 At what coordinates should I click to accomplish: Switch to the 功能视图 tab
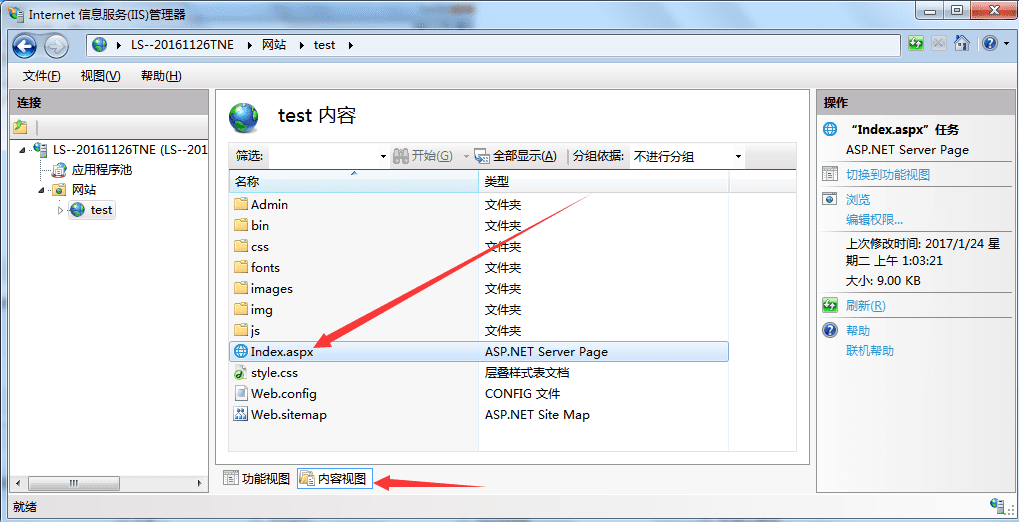point(257,479)
